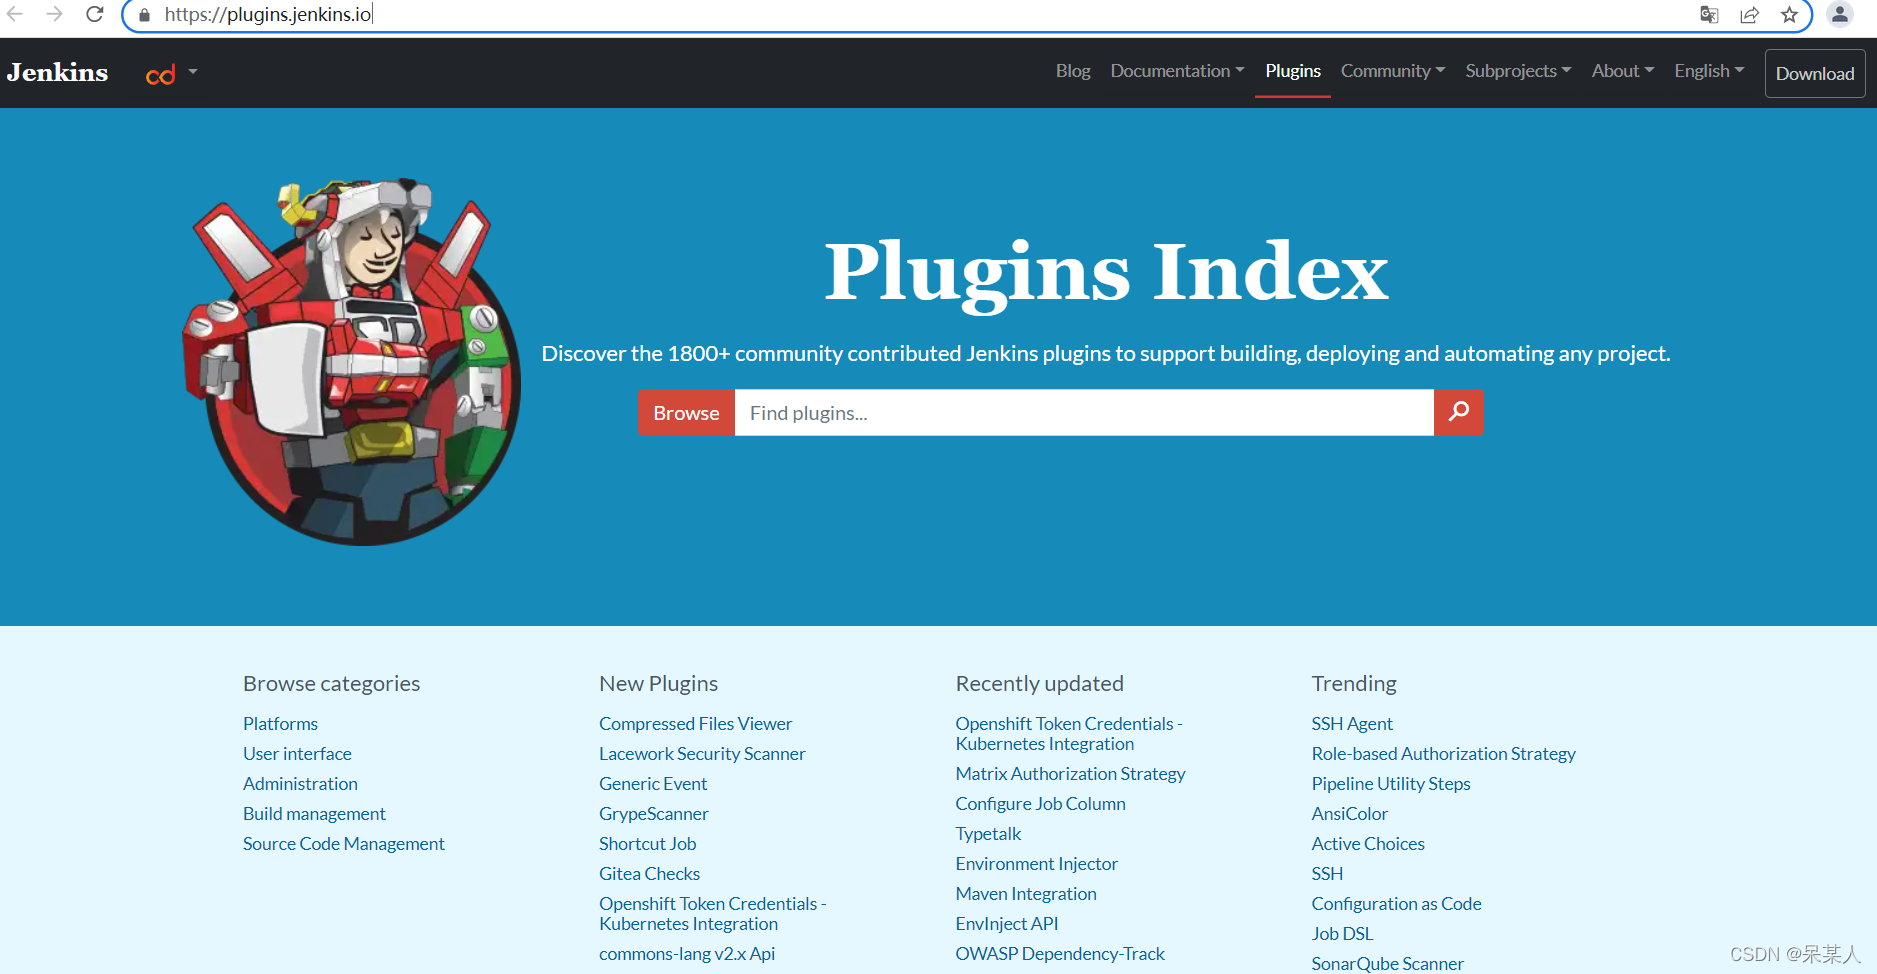
Task: Go to the Blog nav item
Action: tap(1073, 71)
